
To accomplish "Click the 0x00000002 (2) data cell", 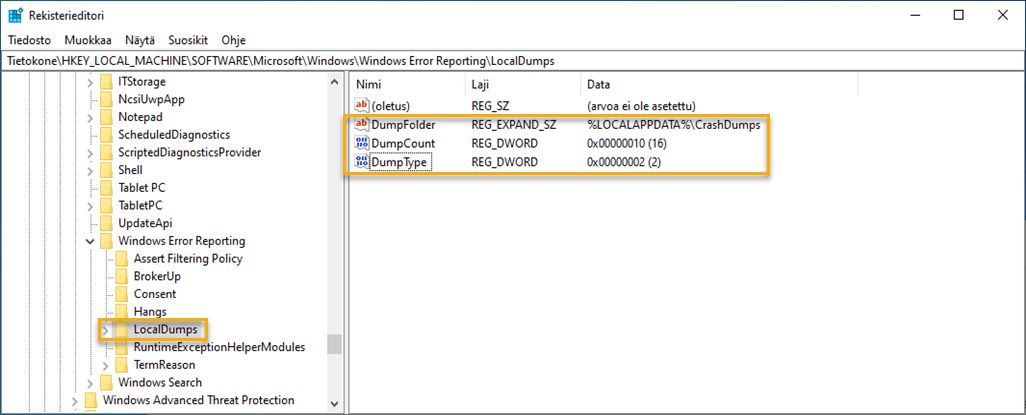I will [x=624, y=162].
